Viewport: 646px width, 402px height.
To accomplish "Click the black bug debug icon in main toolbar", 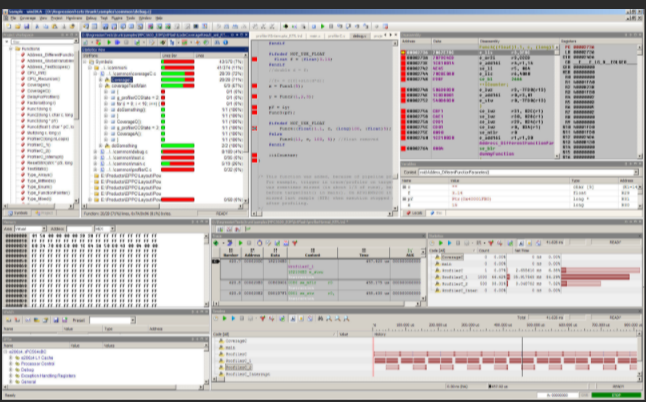I will click(285, 26).
